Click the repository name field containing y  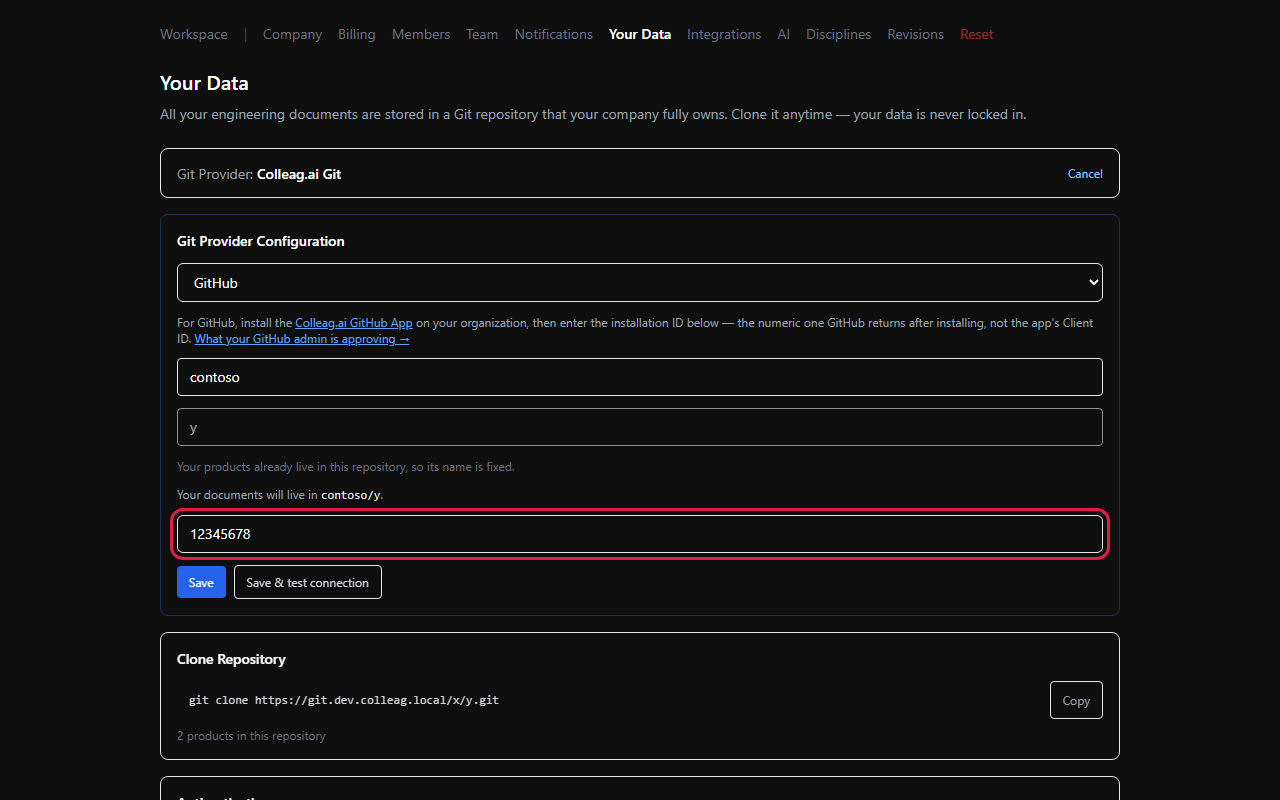point(640,427)
